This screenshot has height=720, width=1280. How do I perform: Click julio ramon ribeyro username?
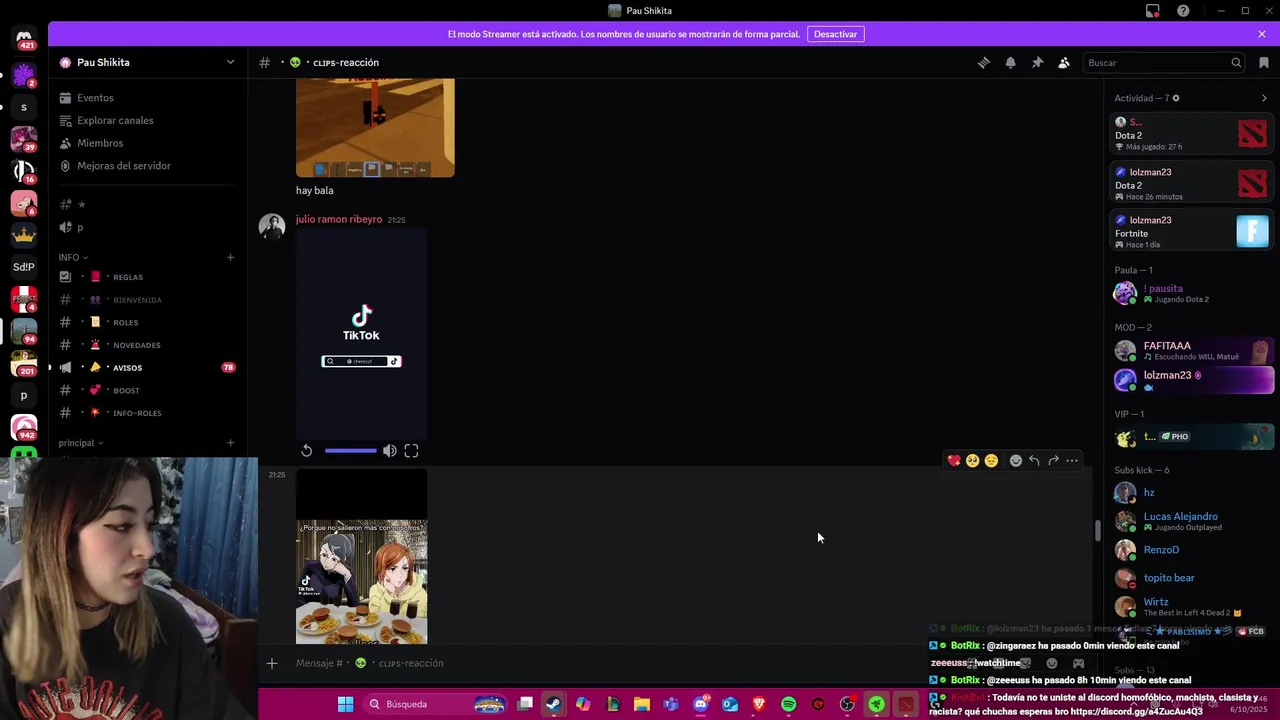coord(339,219)
